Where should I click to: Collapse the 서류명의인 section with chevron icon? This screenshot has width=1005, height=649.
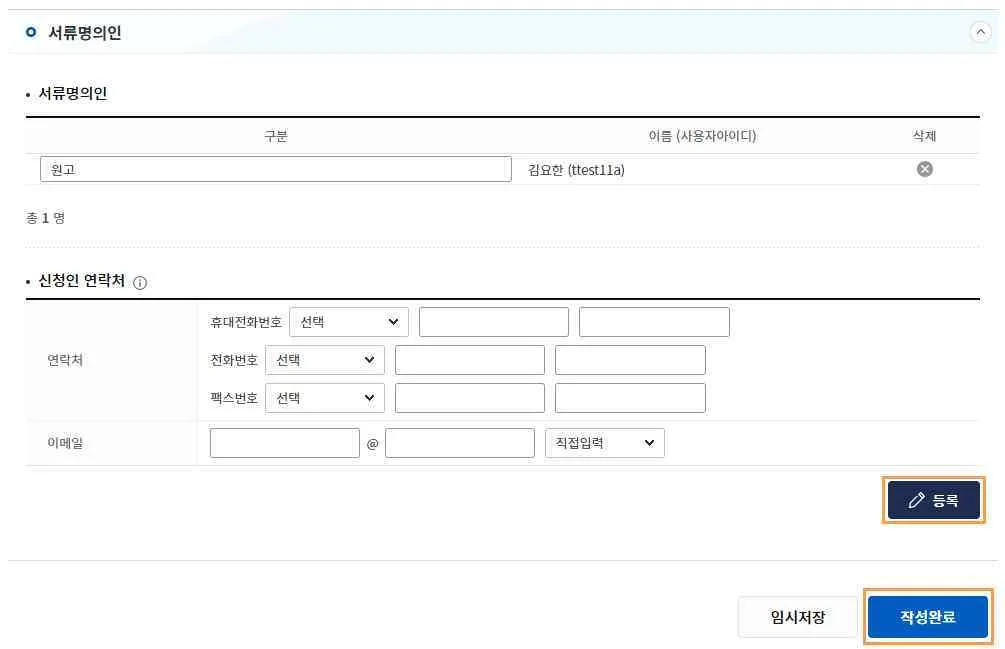click(x=980, y=32)
